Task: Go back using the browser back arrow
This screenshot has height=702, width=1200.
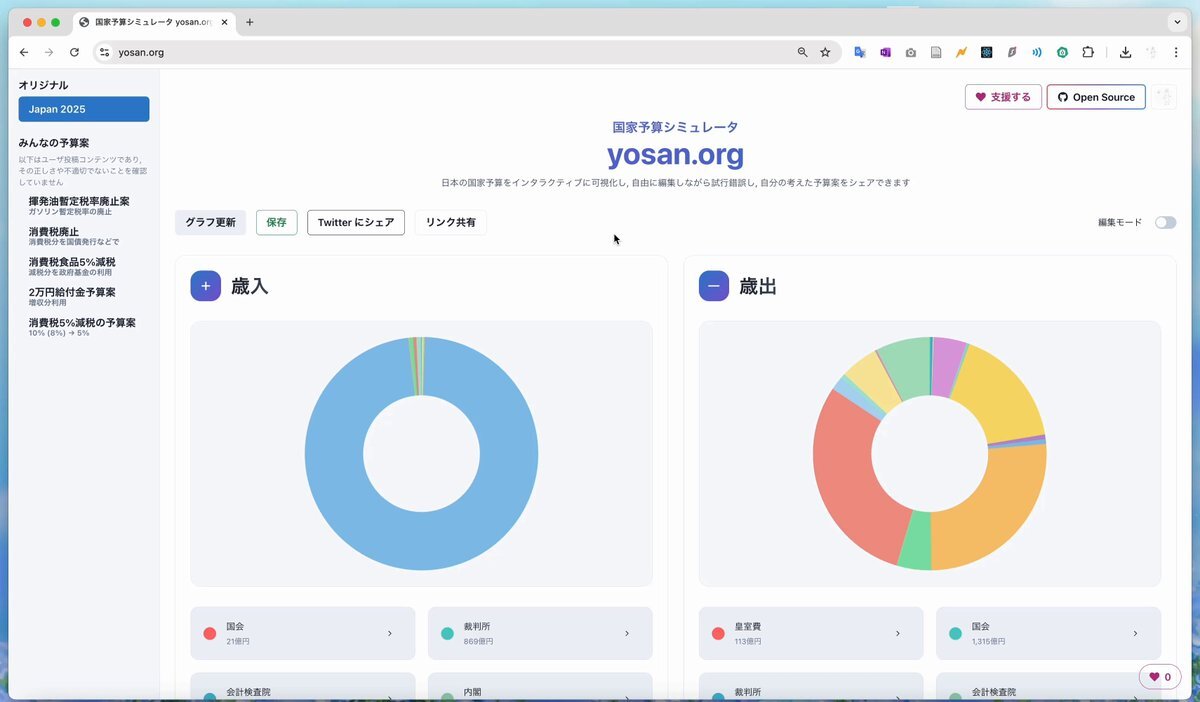Action: 24,52
